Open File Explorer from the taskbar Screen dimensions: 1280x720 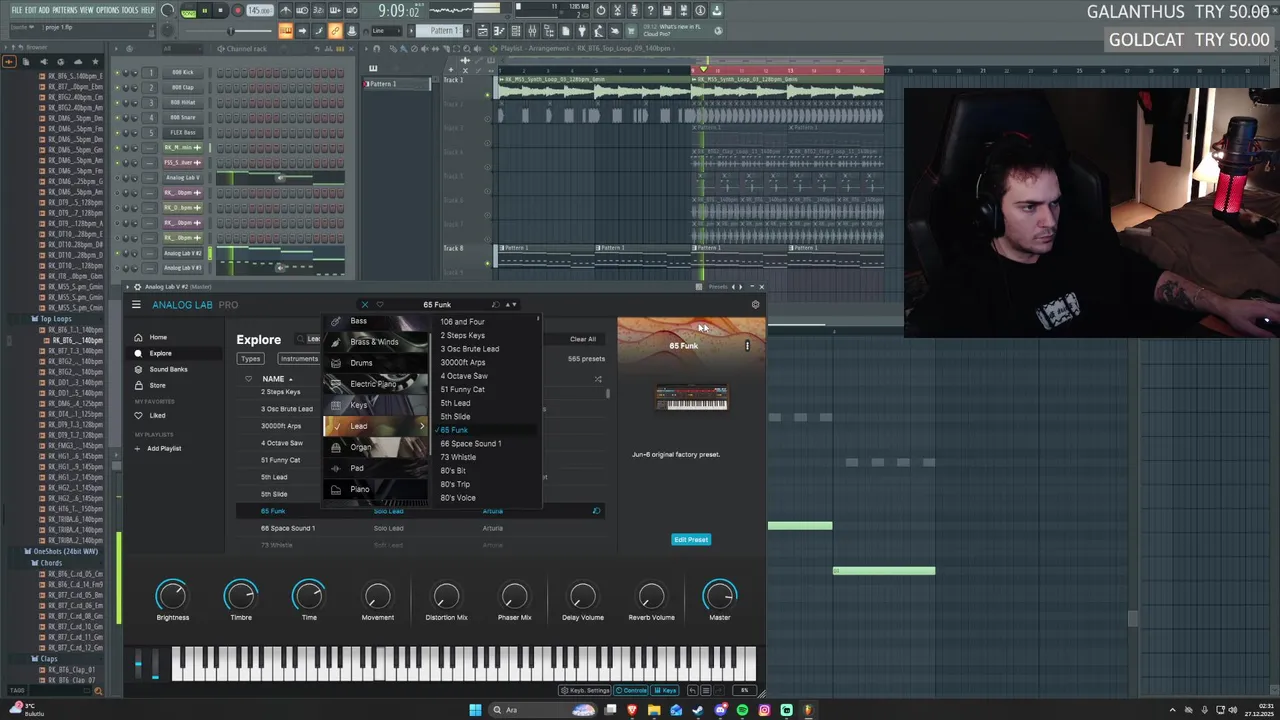point(654,710)
